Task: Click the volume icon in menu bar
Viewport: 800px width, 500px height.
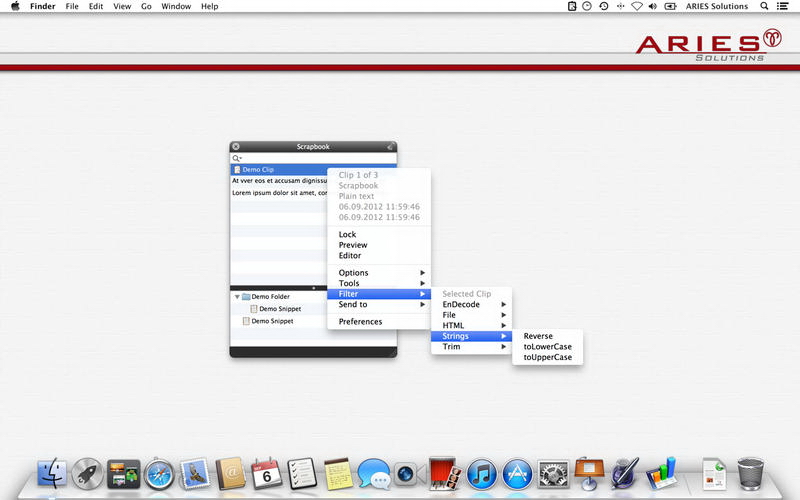Action: click(x=652, y=6)
